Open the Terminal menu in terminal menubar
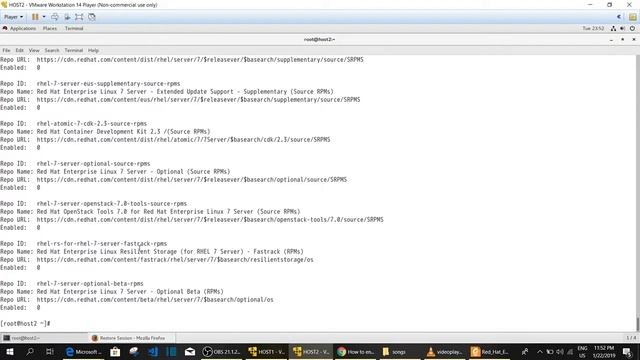Viewport: 640px width, 360px height. pyautogui.click(x=73, y=50)
